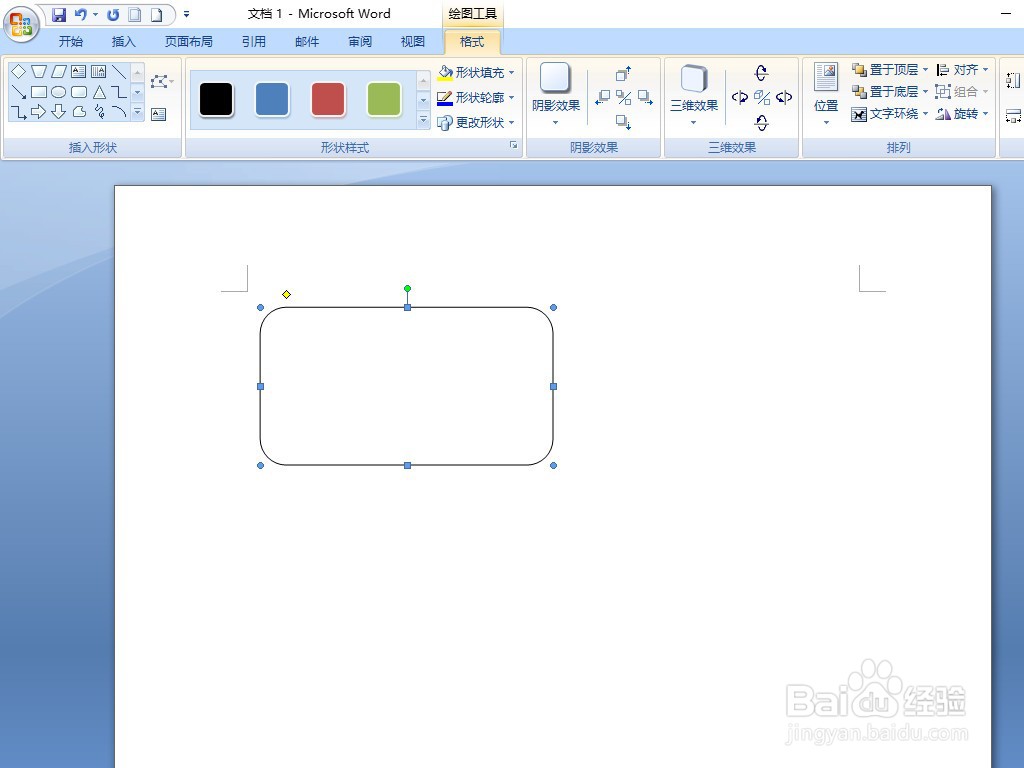The width and height of the screenshot is (1024, 768).
Task: Open 对齐 align menu
Action: coord(962,70)
